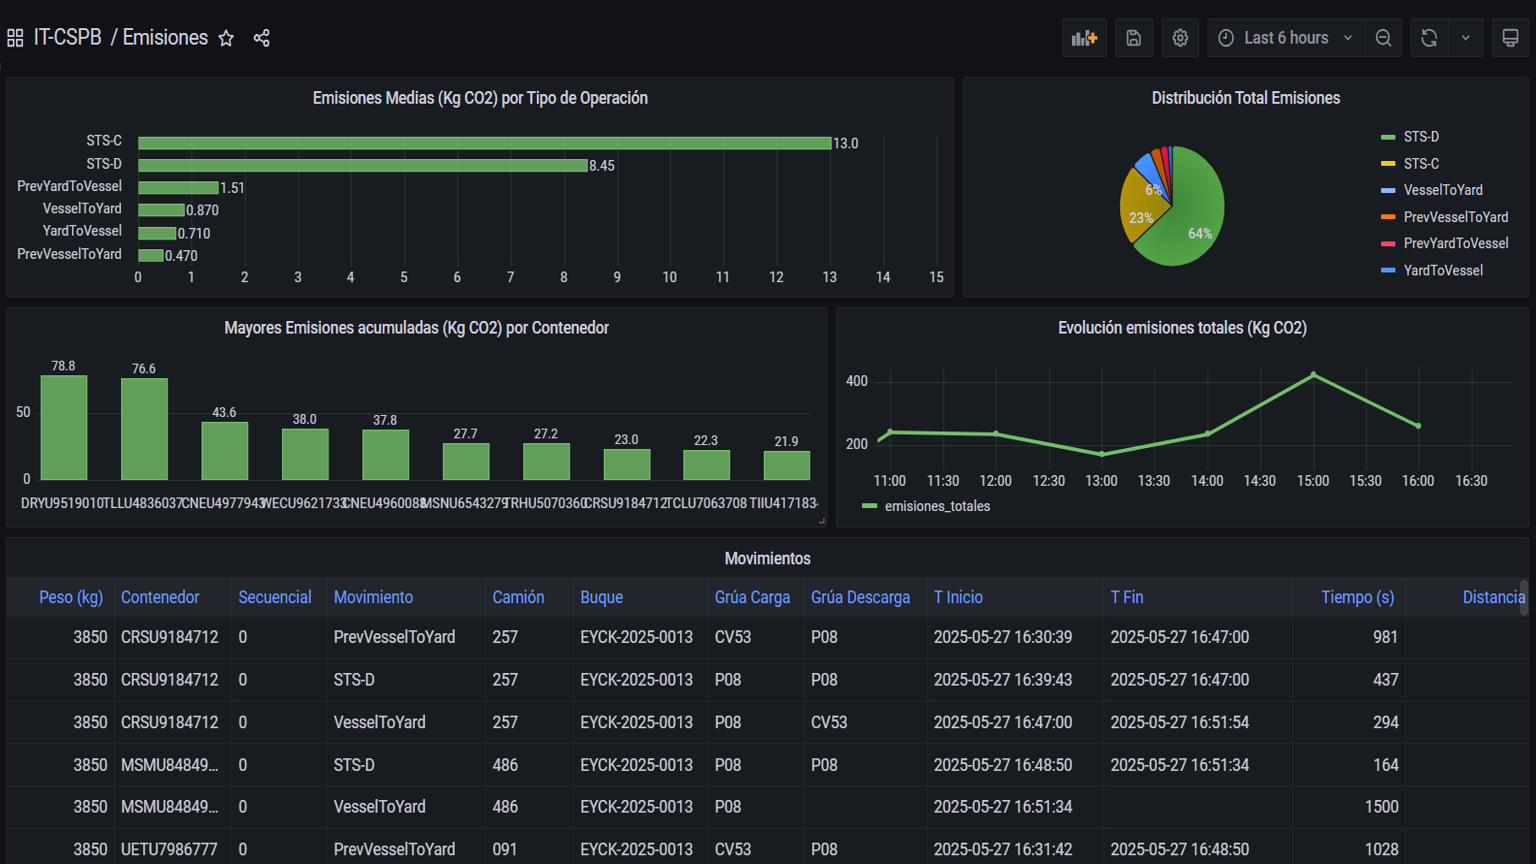Sort table by Movimiento column

click(x=373, y=597)
